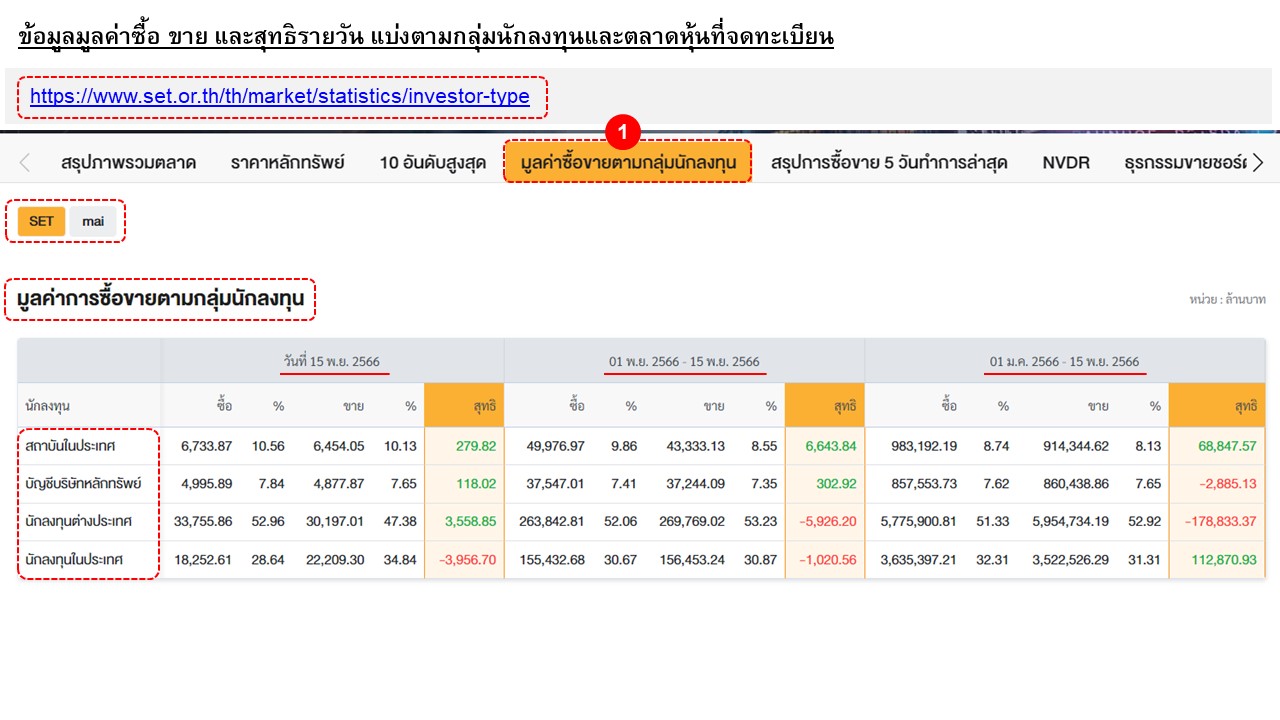The height and width of the screenshot is (720, 1280).
Task: Switch to the mai market view
Action: coord(95,221)
